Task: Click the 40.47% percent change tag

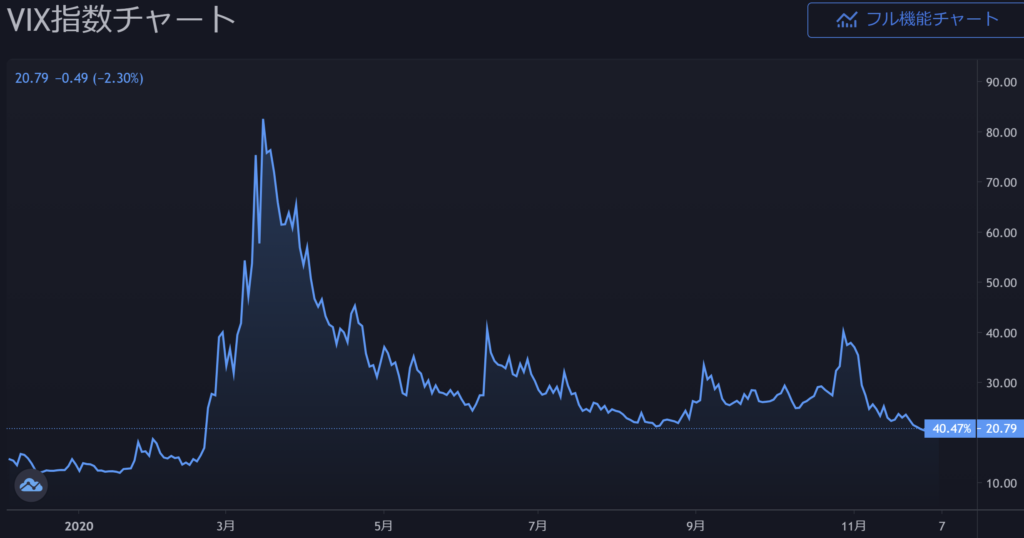Action: pyautogui.click(x=952, y=429)
